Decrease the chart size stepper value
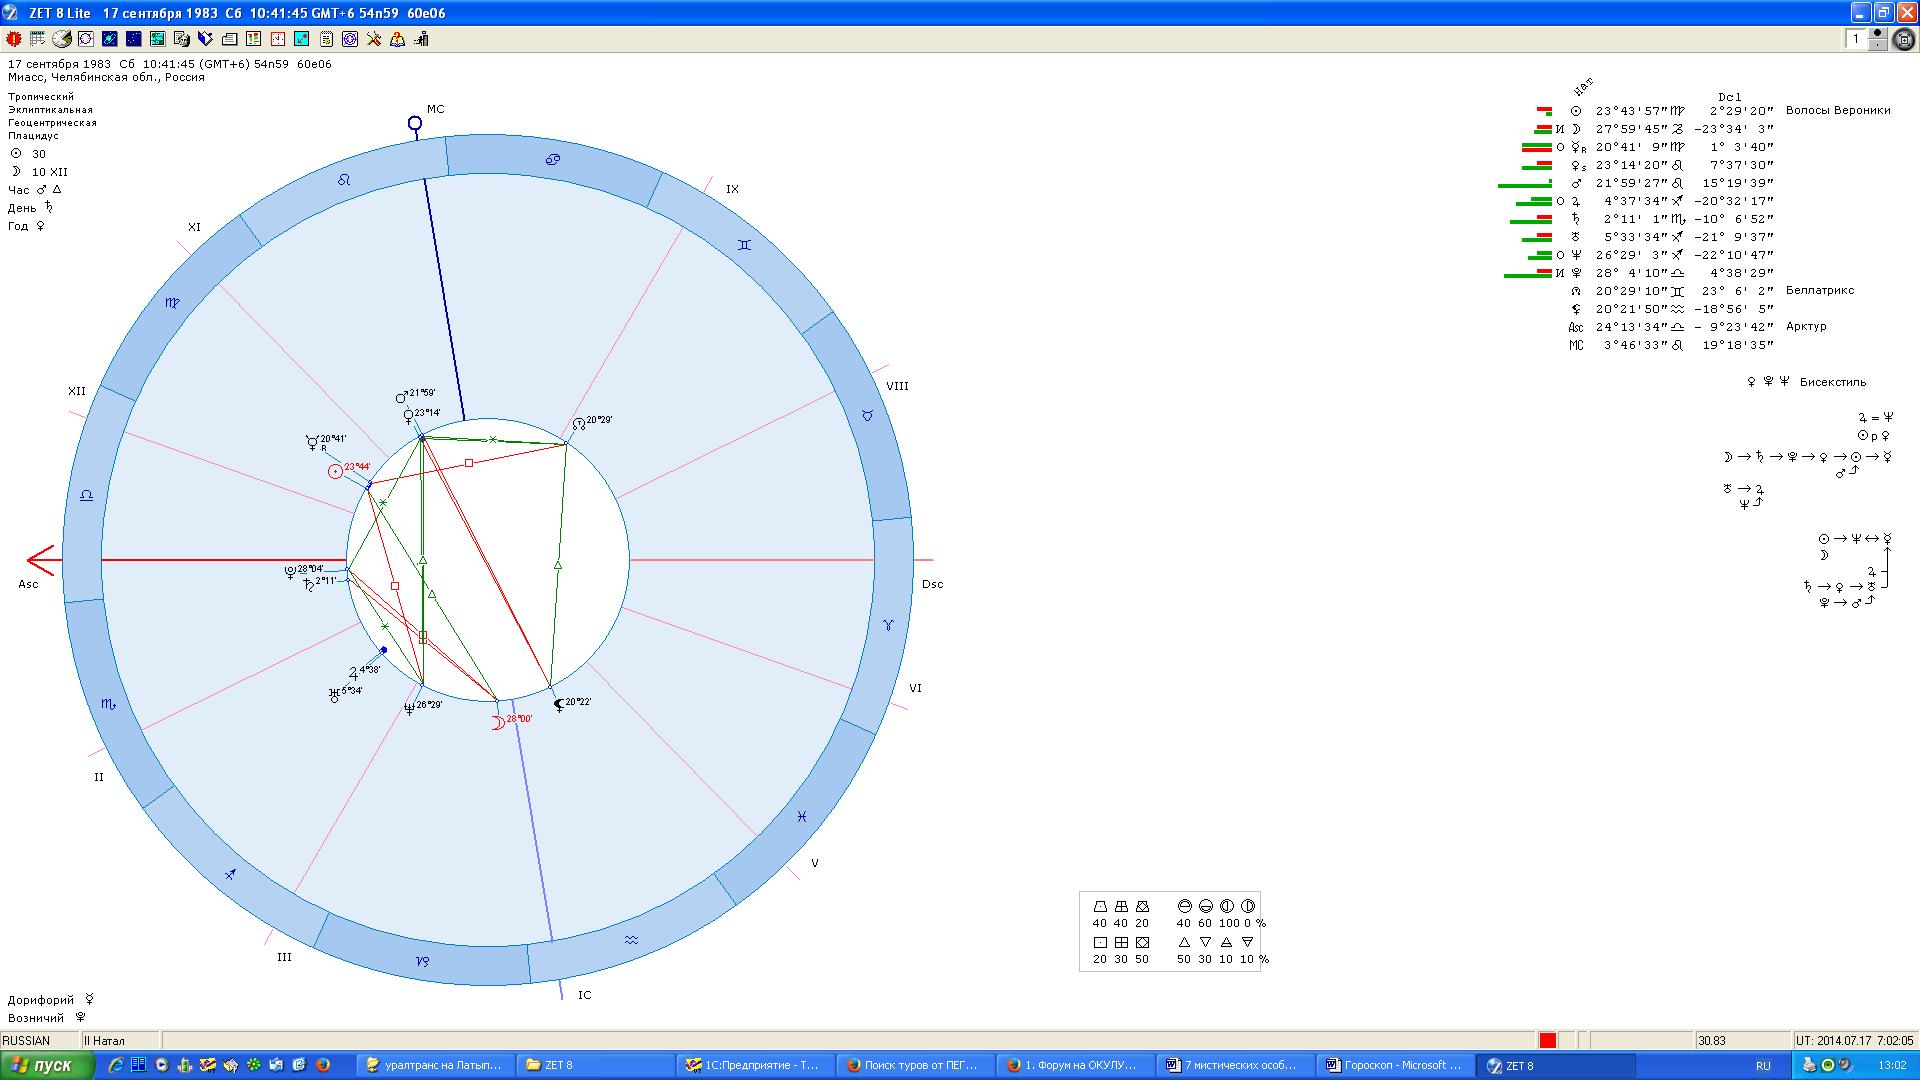The height and width of the screenshot is (1080, 1920). tap(1877, 45)
